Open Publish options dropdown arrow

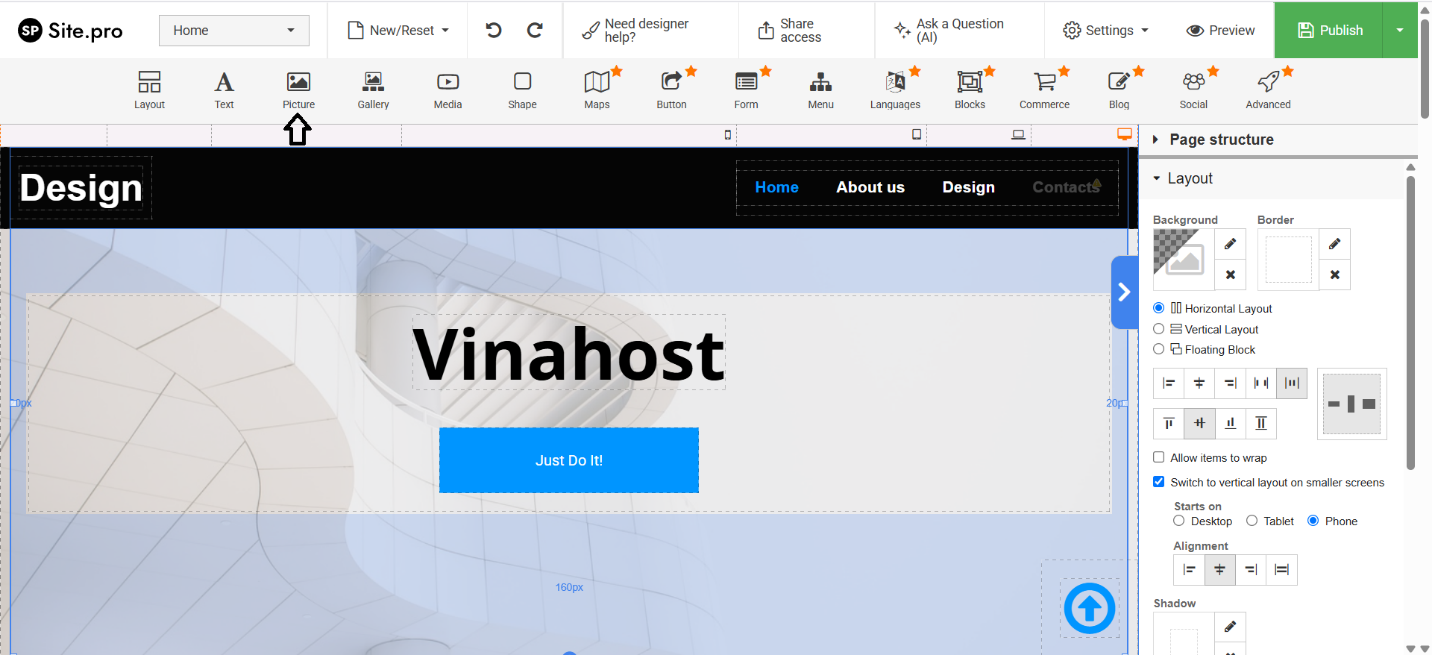(1400, 30)
